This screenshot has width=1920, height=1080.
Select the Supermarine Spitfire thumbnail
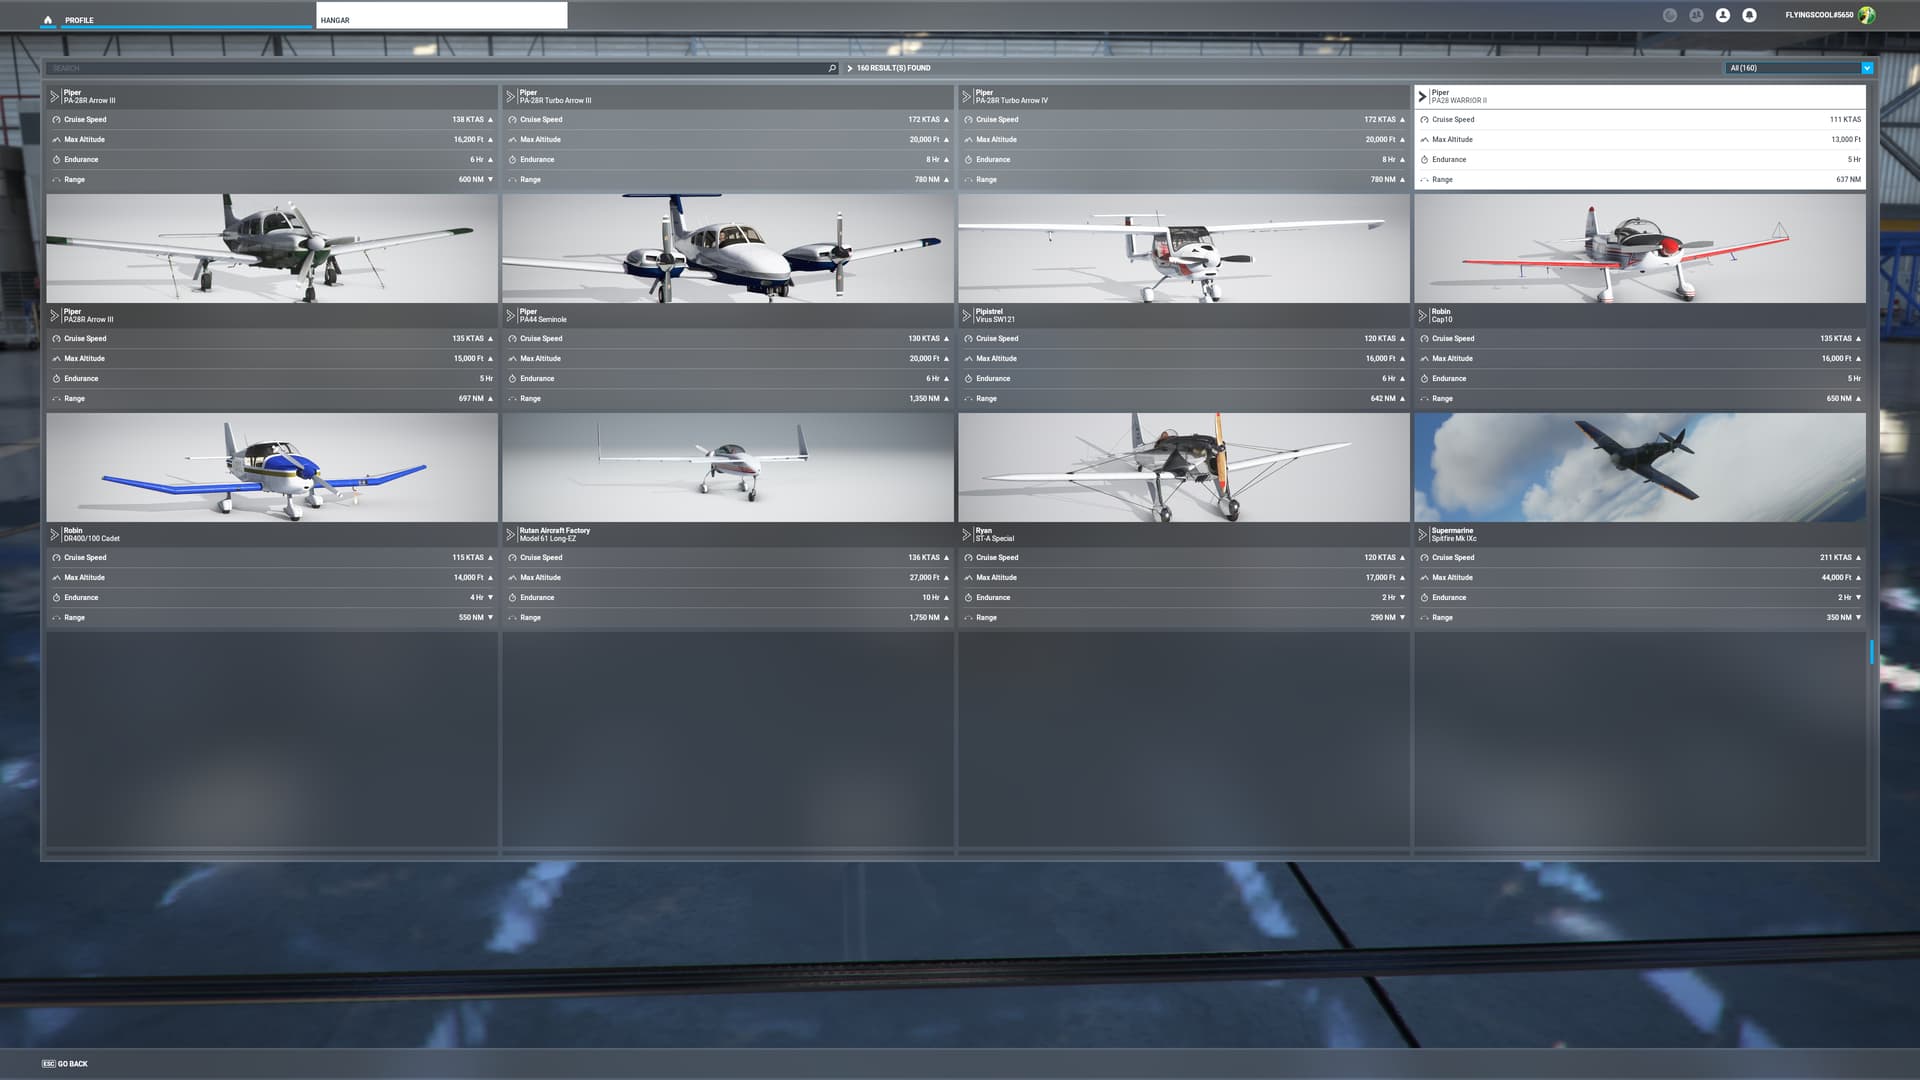1640,467
